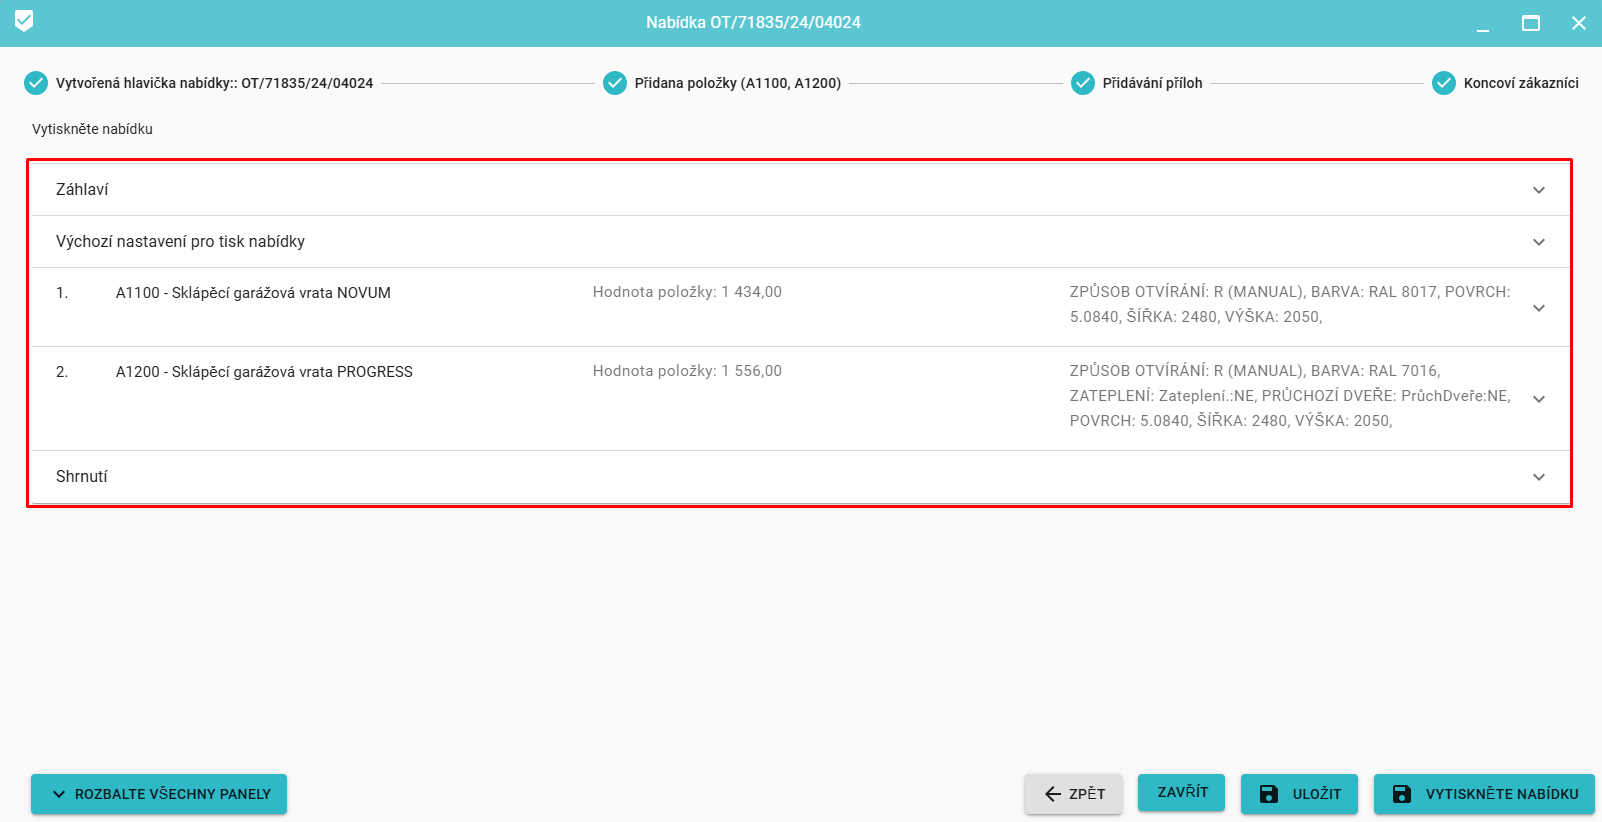Maximize the Nabídka window

[x=1530, y=23]
